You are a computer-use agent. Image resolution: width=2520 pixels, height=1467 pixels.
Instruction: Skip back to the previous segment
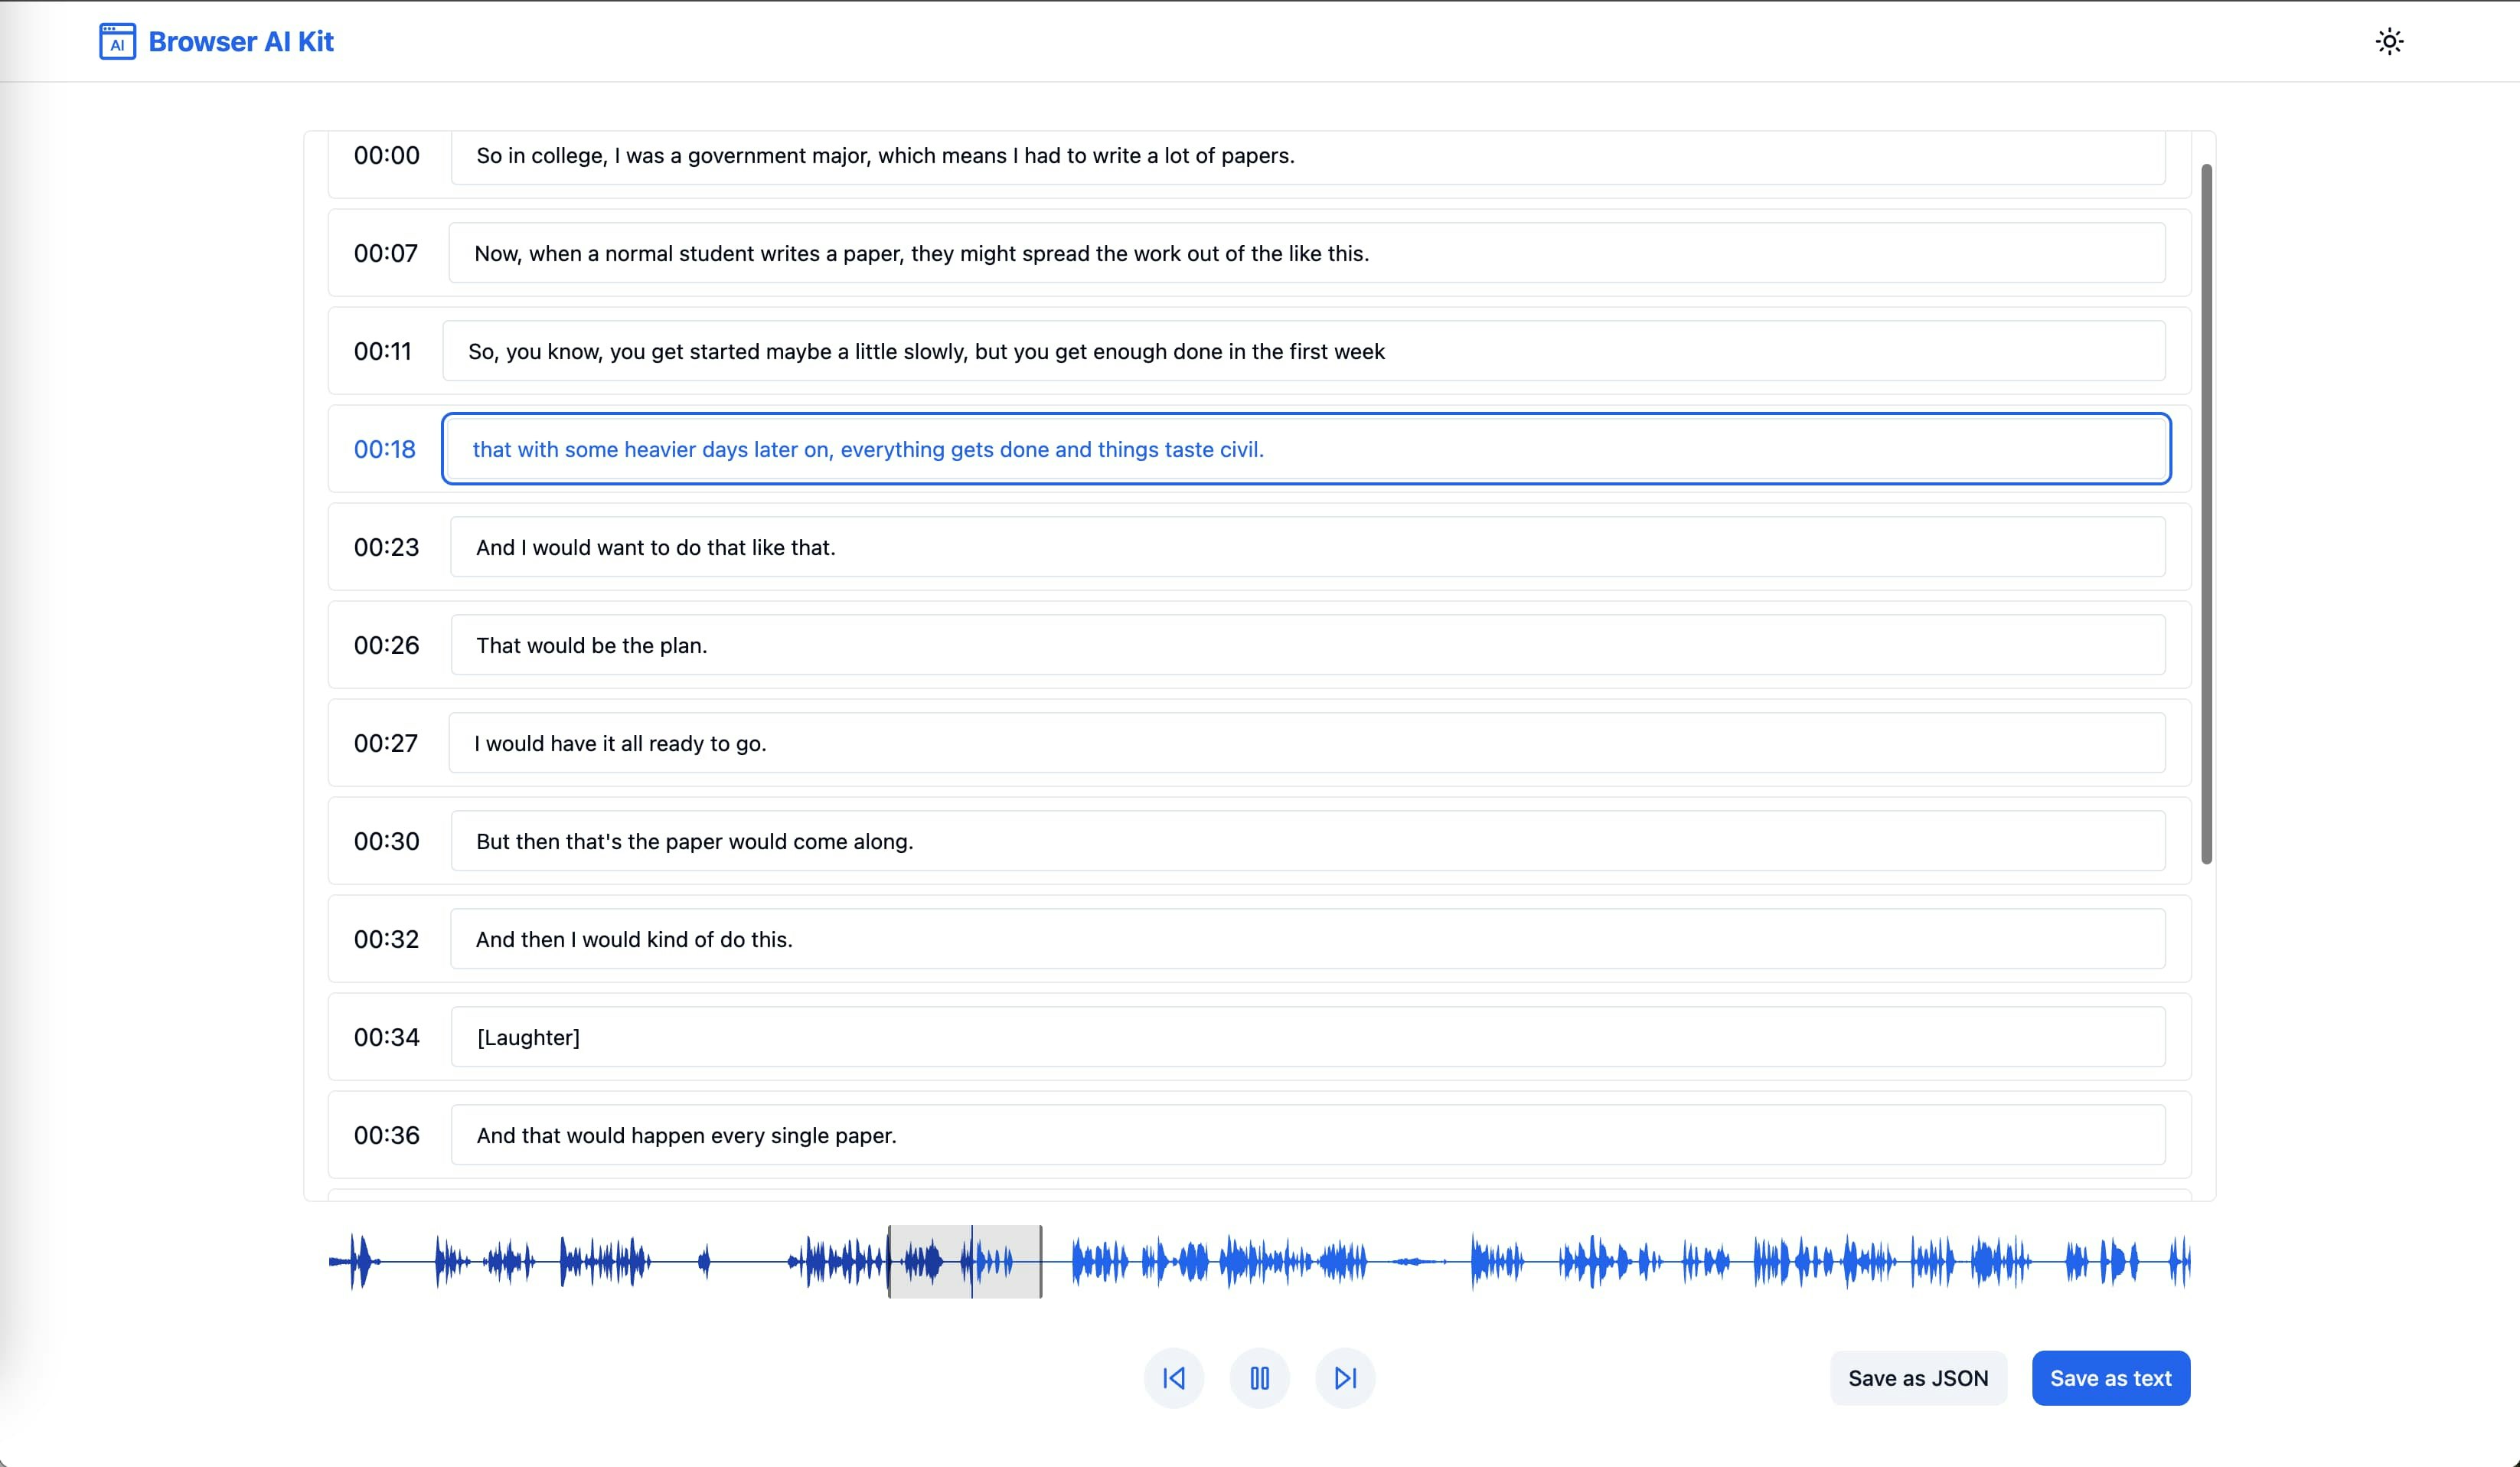tap(1174, 1378)
